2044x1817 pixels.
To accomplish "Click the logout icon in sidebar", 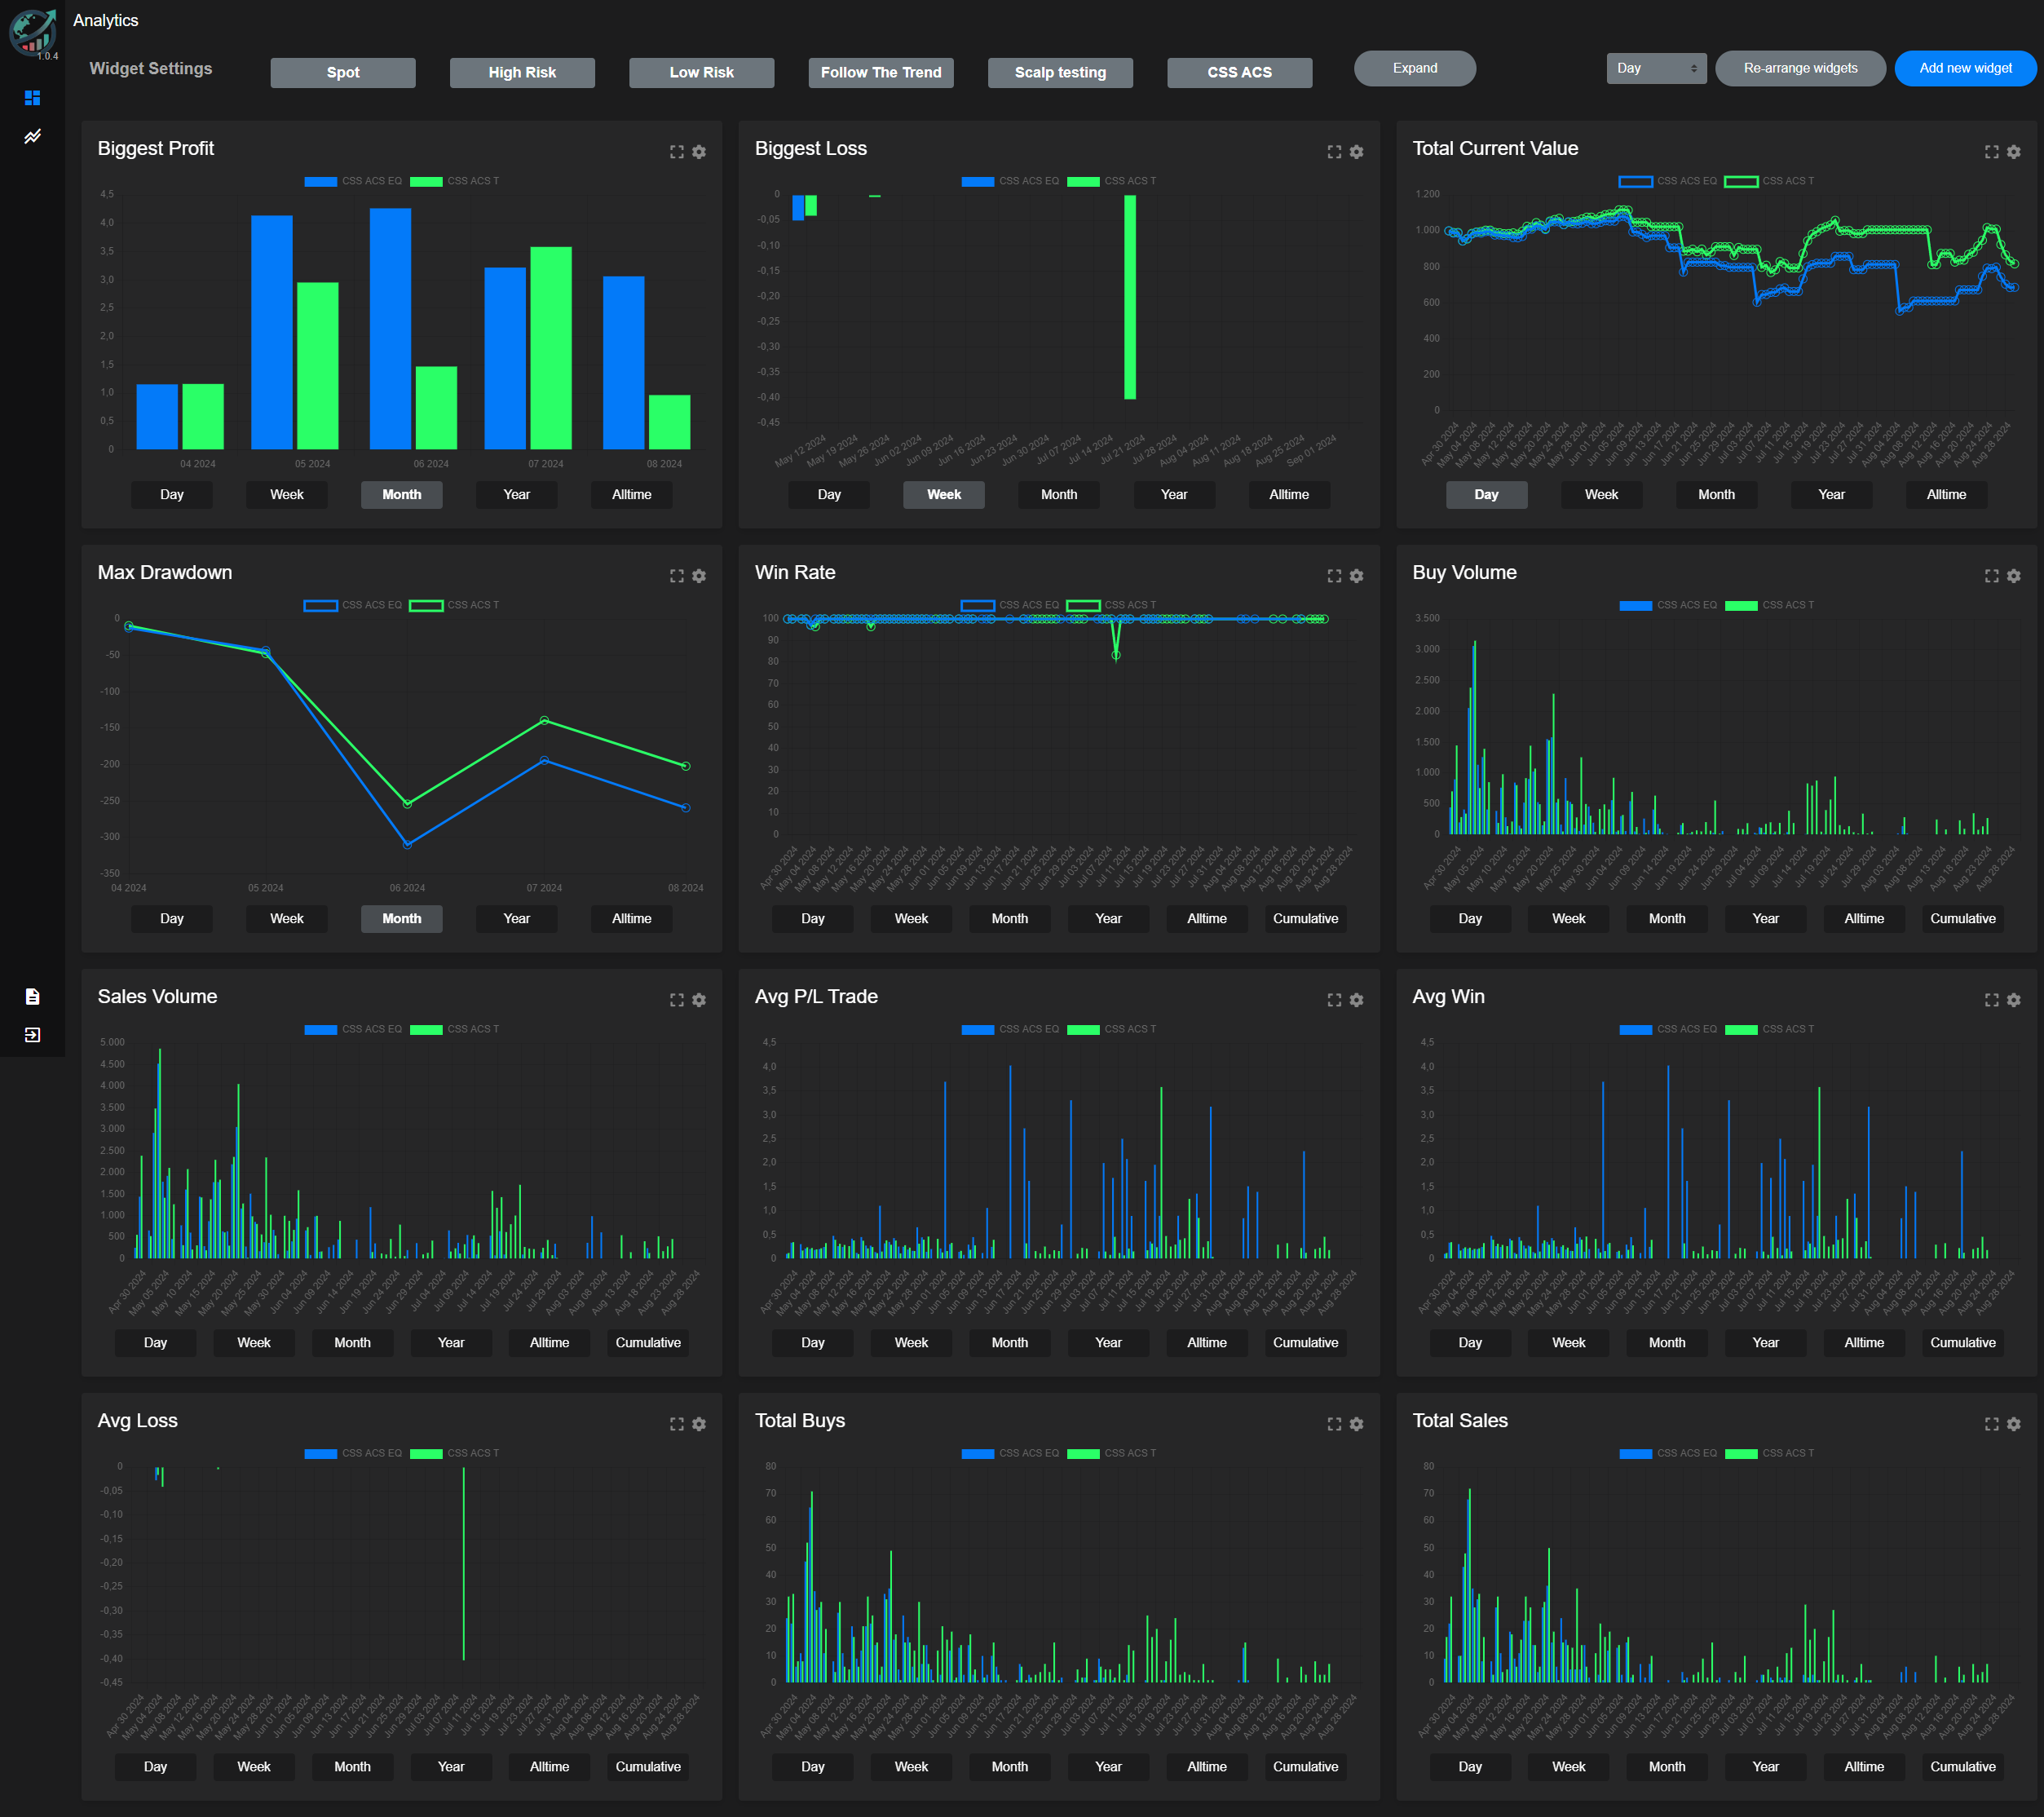I will (x=32, y=1034).
